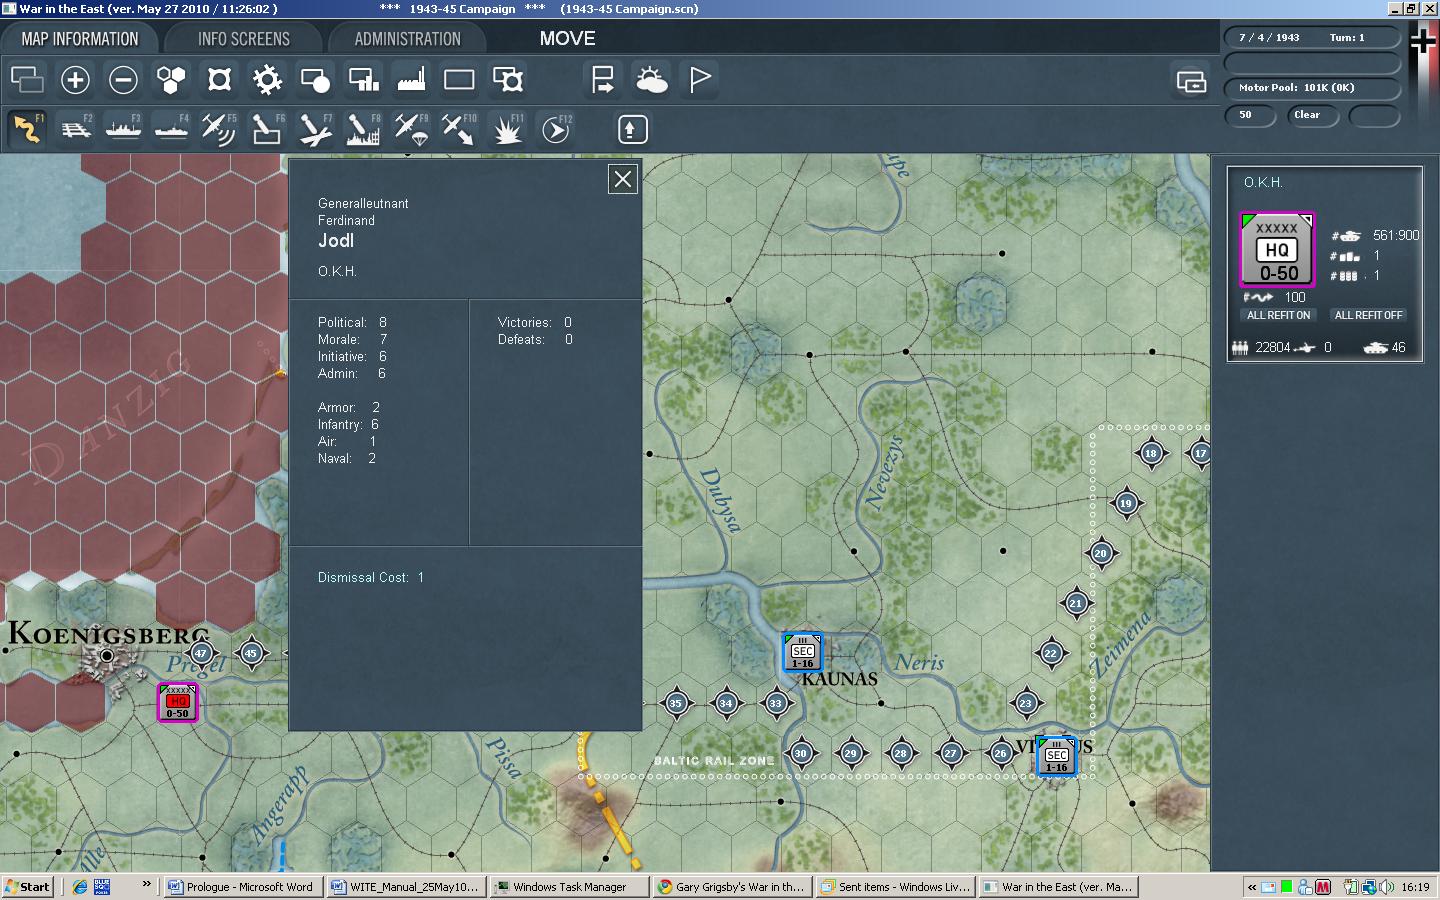Screen dimensions: 1440x900
Task: Click the rail marker numbered 18
Action: point(1151,453)
